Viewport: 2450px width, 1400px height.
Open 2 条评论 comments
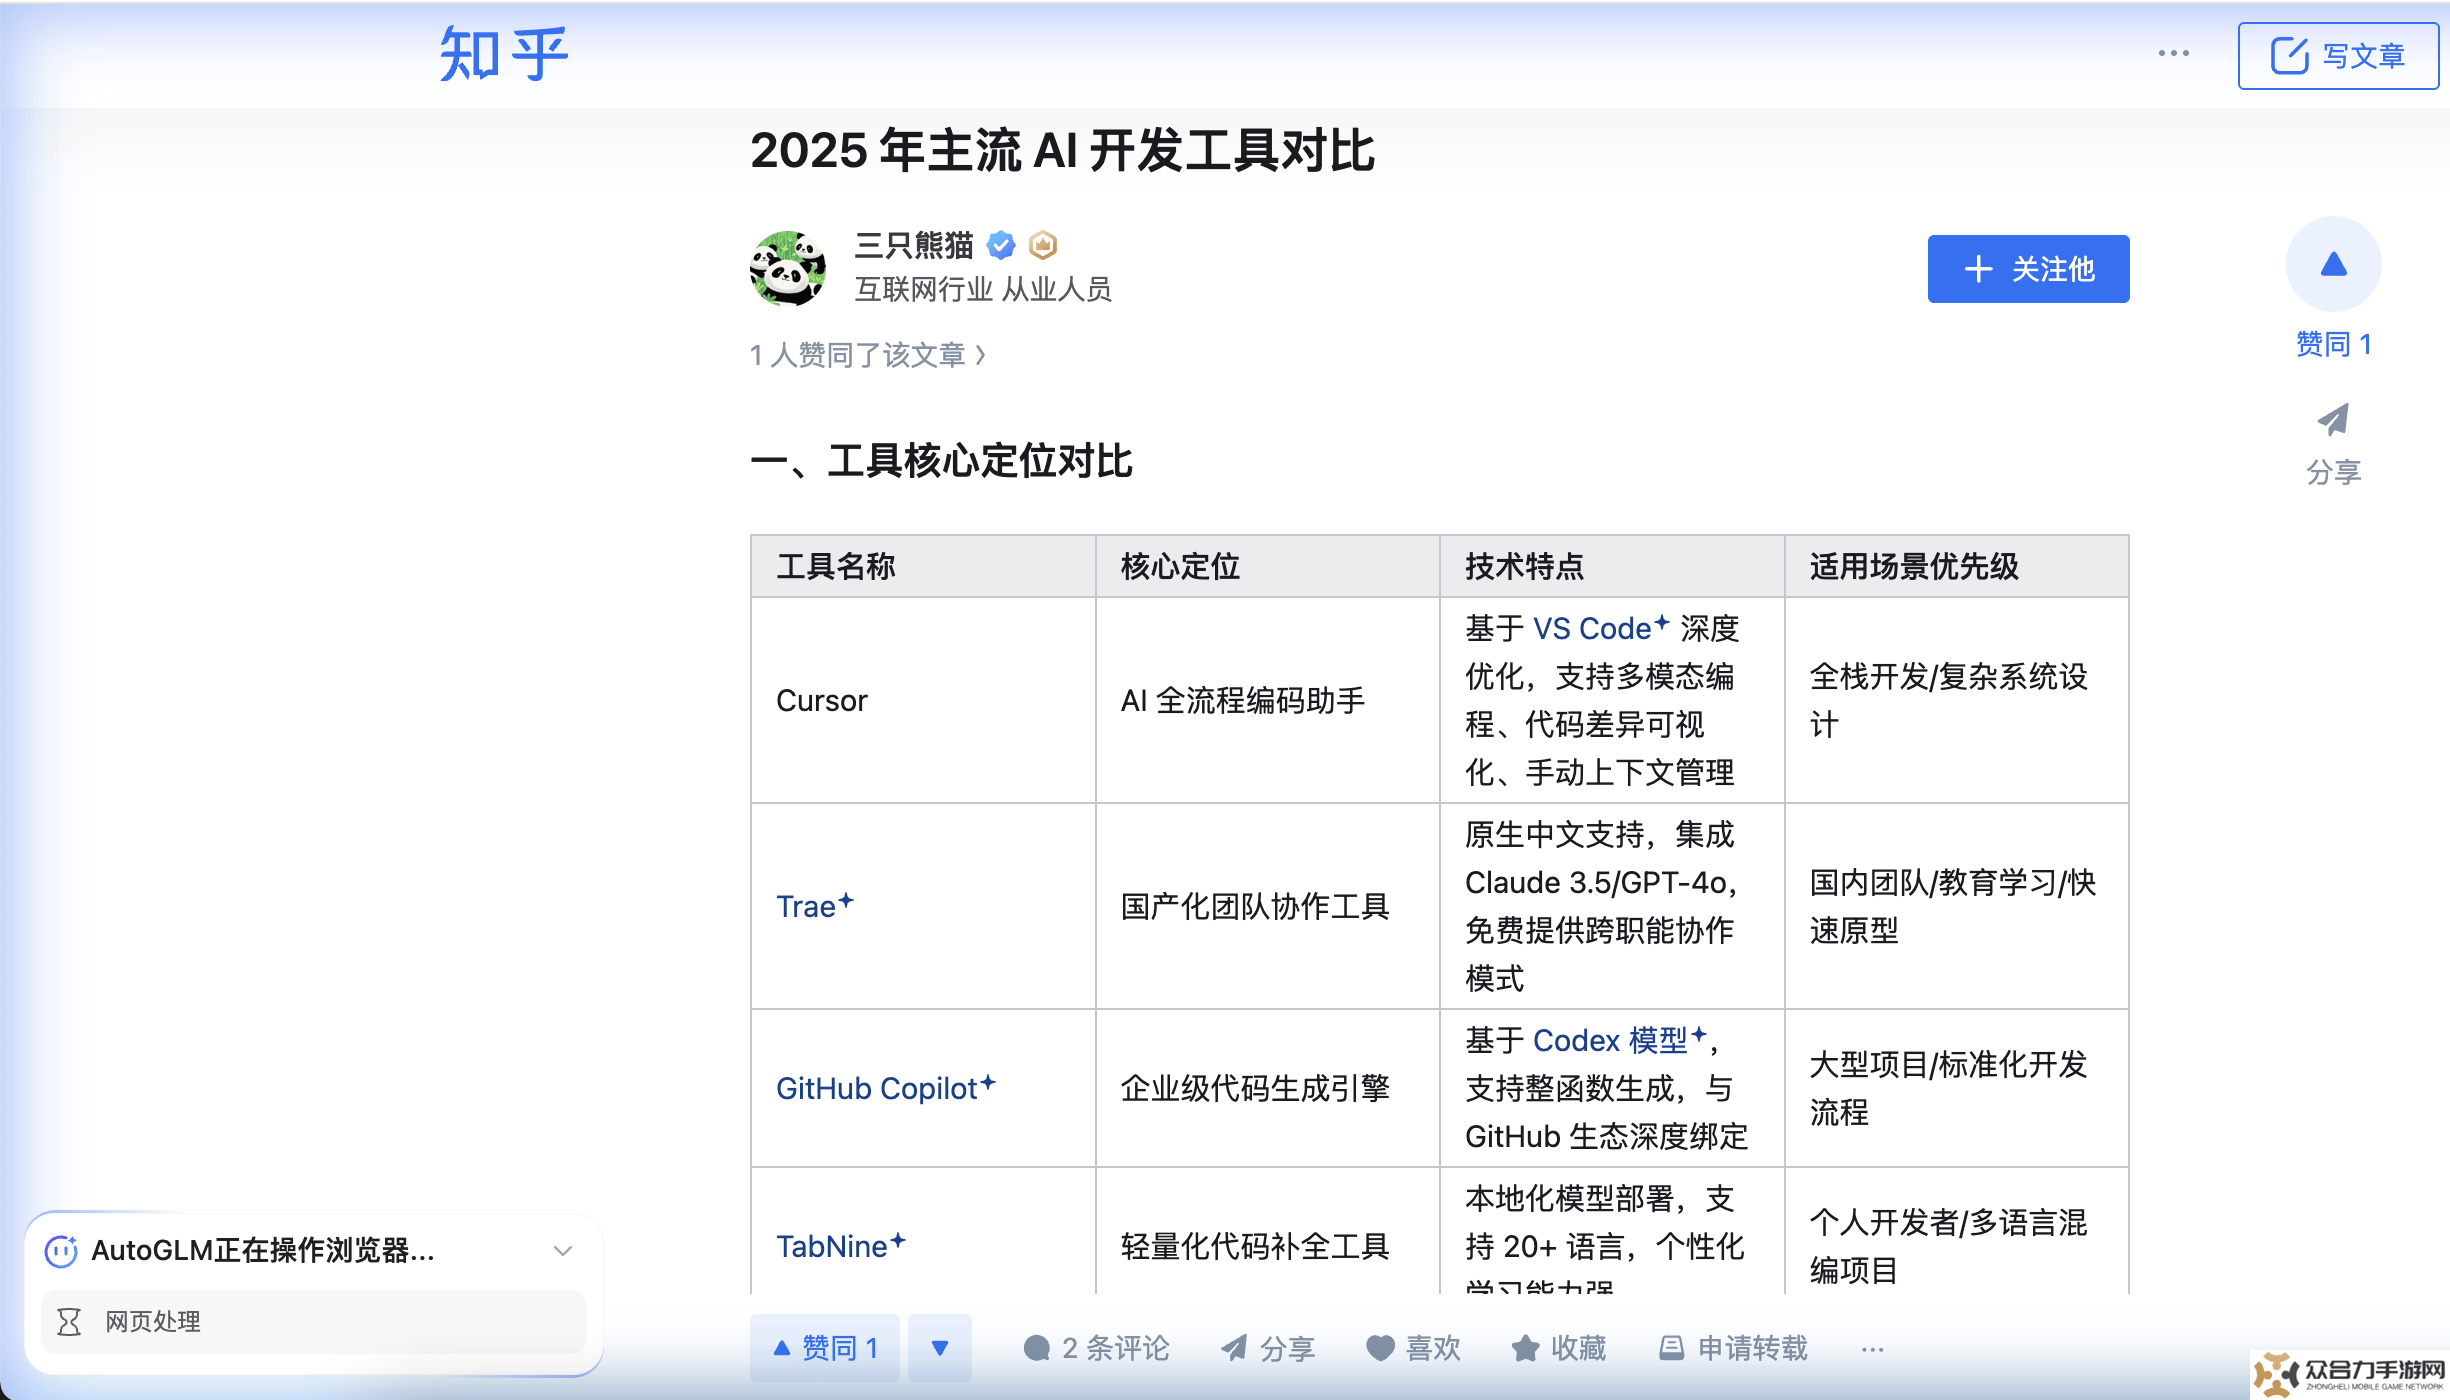pyautogui.click(x=1096, y=1348)
